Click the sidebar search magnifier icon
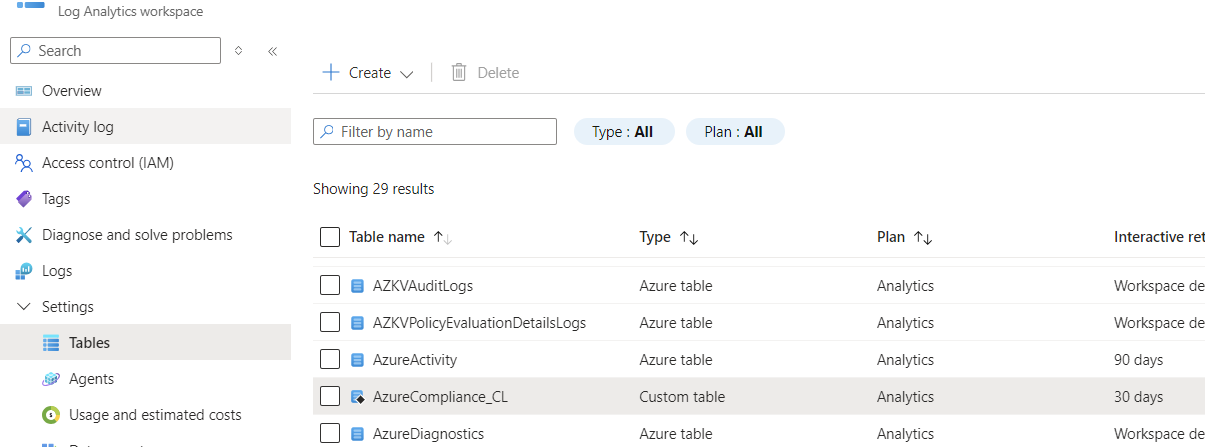The width and height of the screenshot is (1205, 447). pos(25,51)
